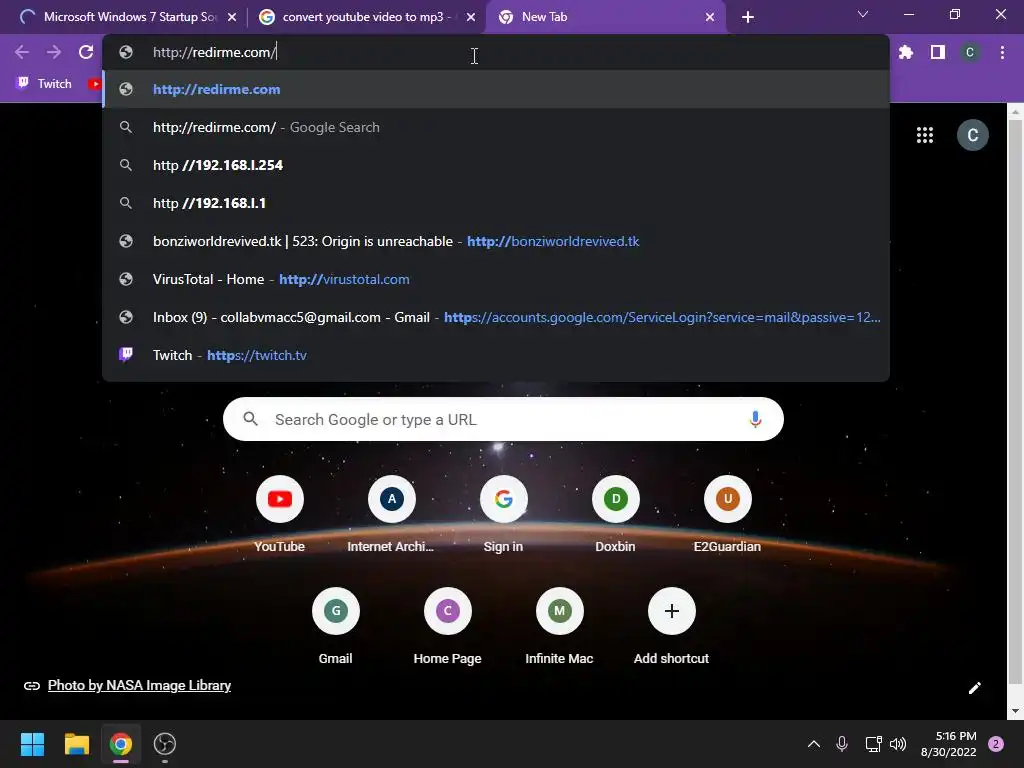Open the Extensions puzzle icon
The height and width of the screenshot is (768, 1024).
(x=906, y=52)
